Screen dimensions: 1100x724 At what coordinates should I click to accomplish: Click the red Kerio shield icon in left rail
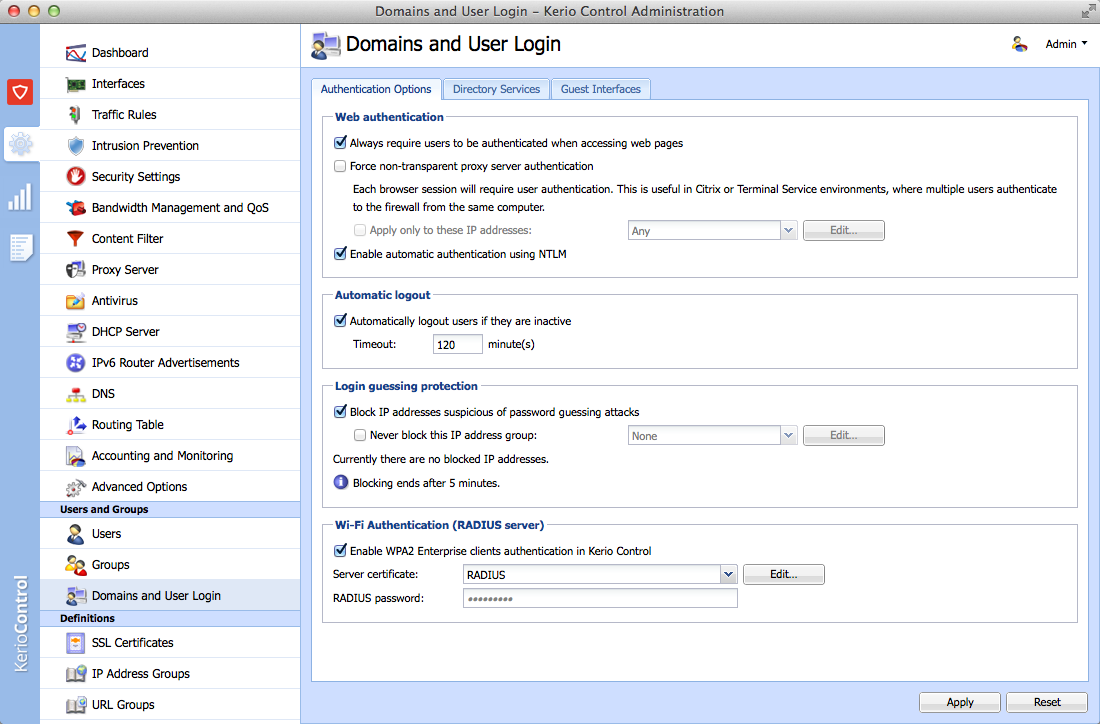pos(20,92)
